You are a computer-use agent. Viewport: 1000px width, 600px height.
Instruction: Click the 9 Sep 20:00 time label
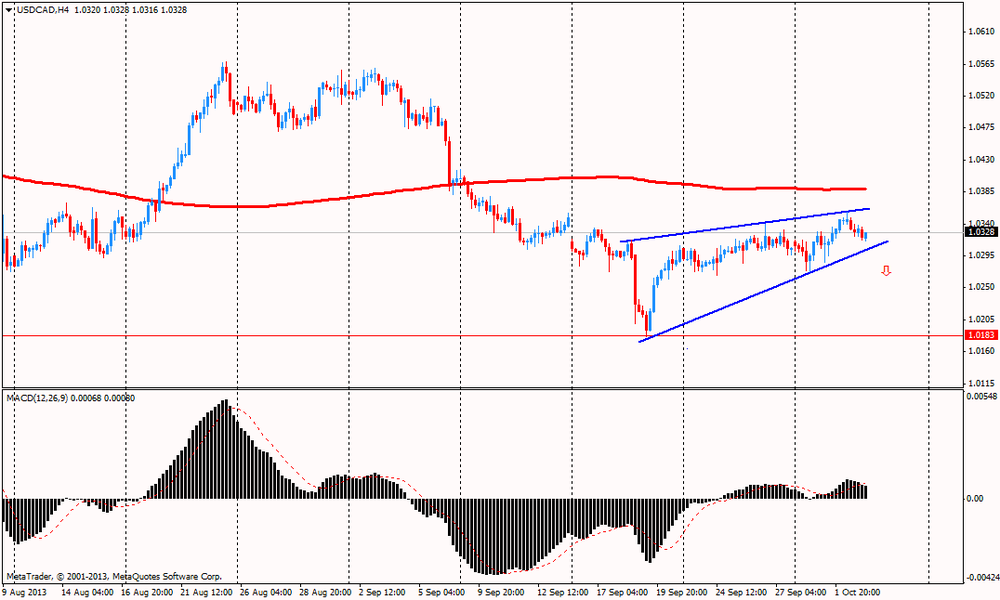click(501, 592)
